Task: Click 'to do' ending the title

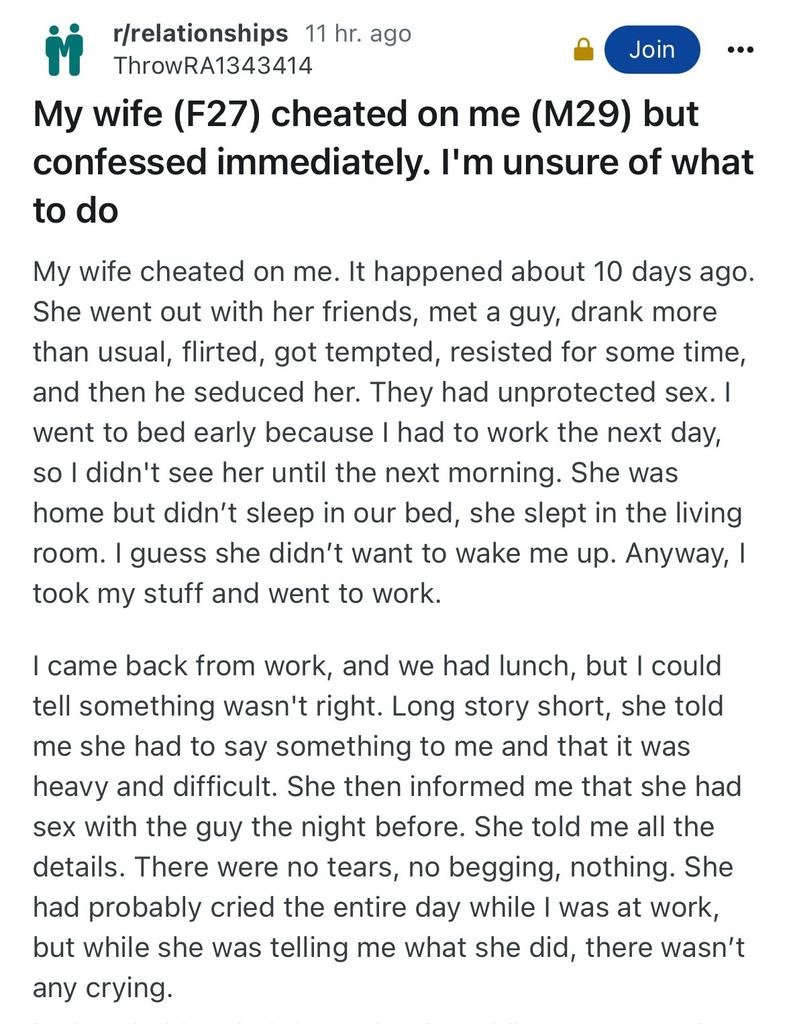Action: click(x=76, y=211)
